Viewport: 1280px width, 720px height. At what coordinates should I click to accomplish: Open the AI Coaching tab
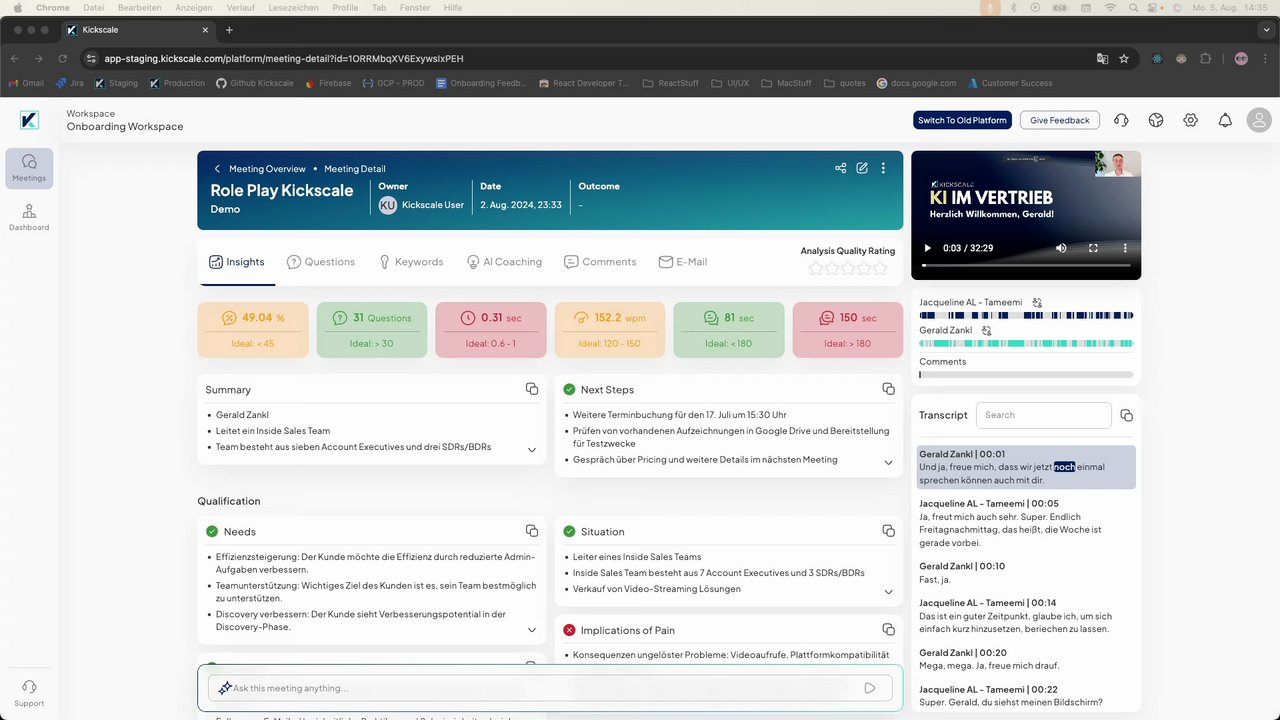click(504, 262)
